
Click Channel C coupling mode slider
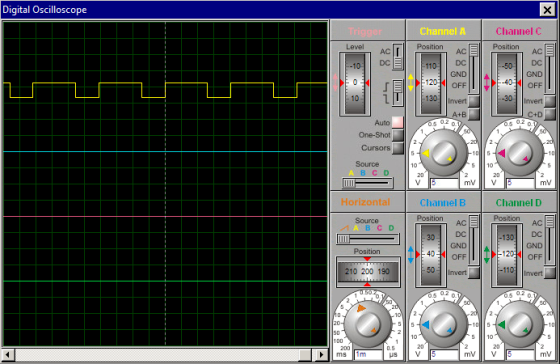550,69
